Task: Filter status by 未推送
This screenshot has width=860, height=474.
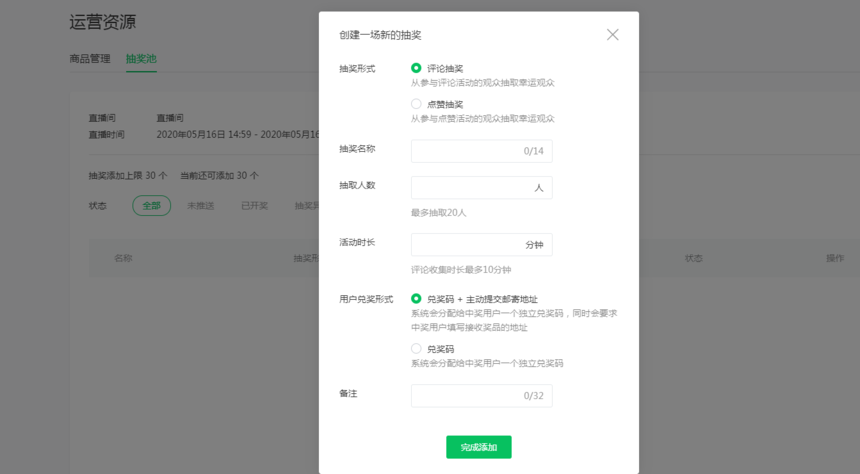Action: click(201, 206)
